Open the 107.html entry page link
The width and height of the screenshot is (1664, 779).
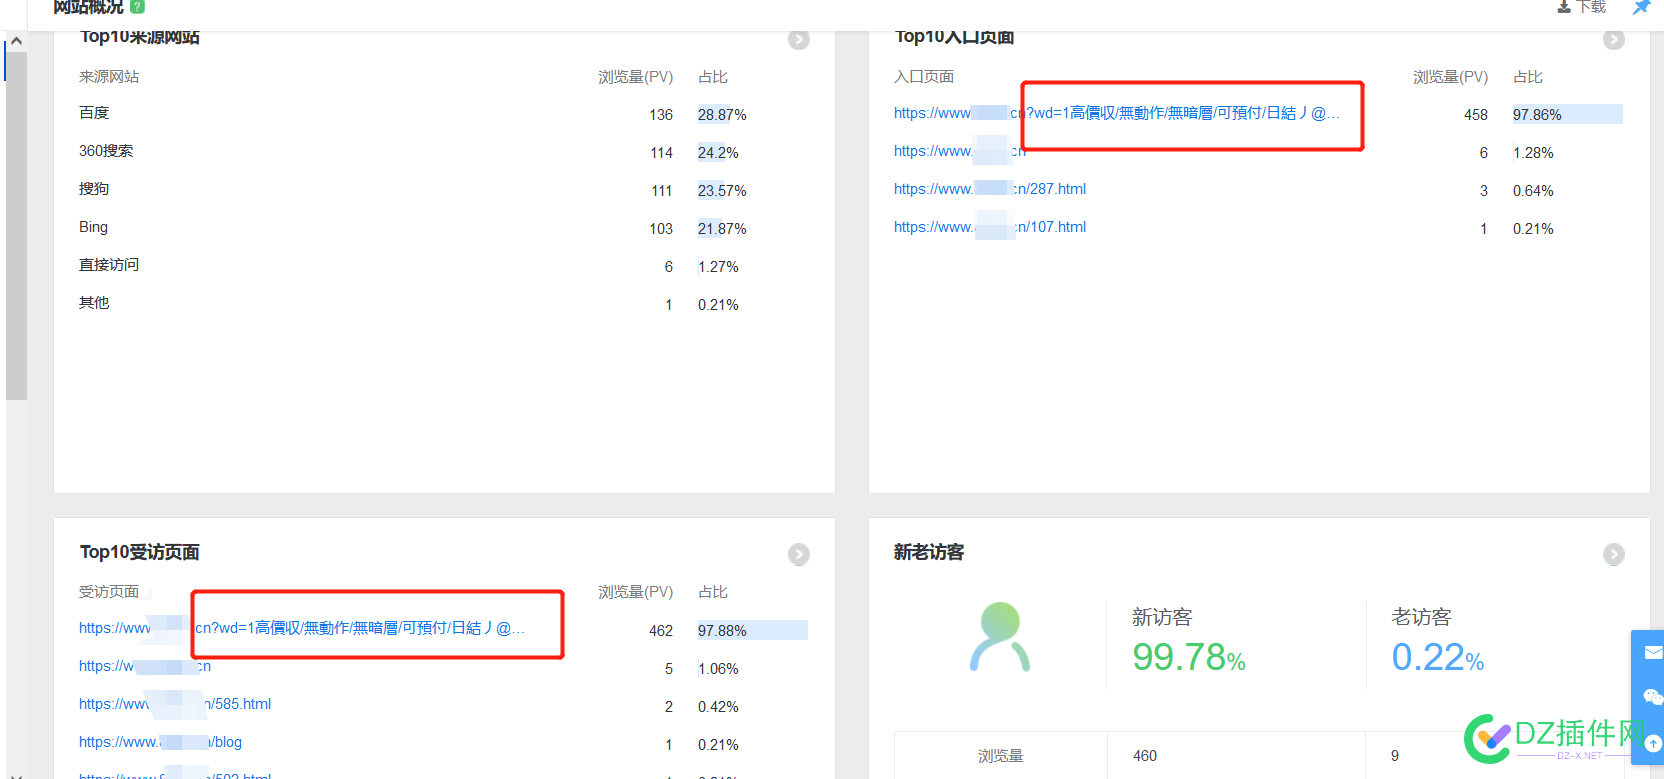[990, 227]
